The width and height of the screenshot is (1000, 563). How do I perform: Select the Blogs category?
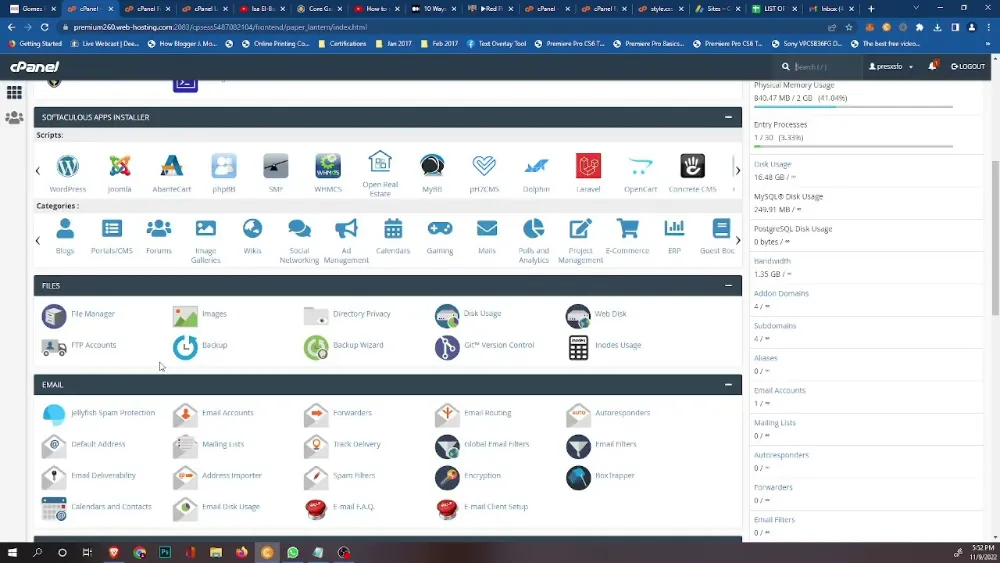[x=64, y=237]
